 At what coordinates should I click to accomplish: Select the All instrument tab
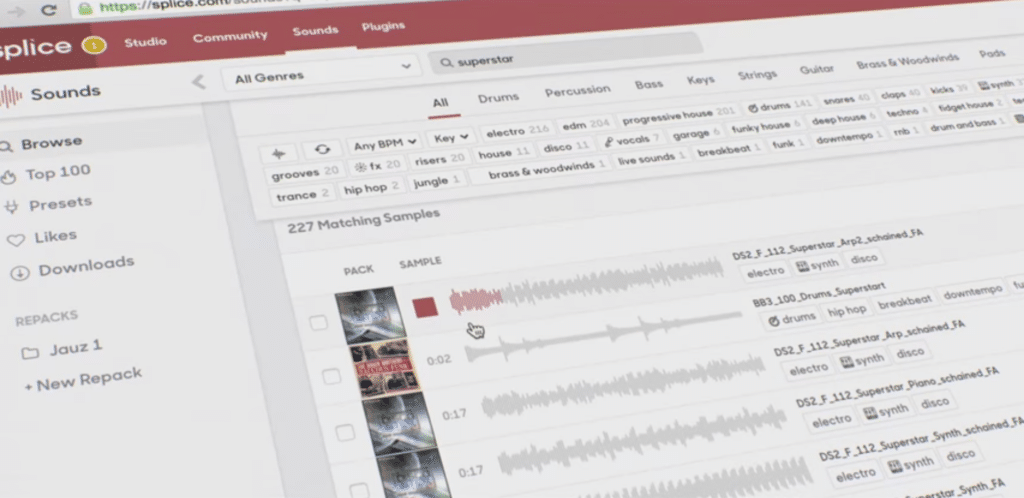click(x=440, y=103)
